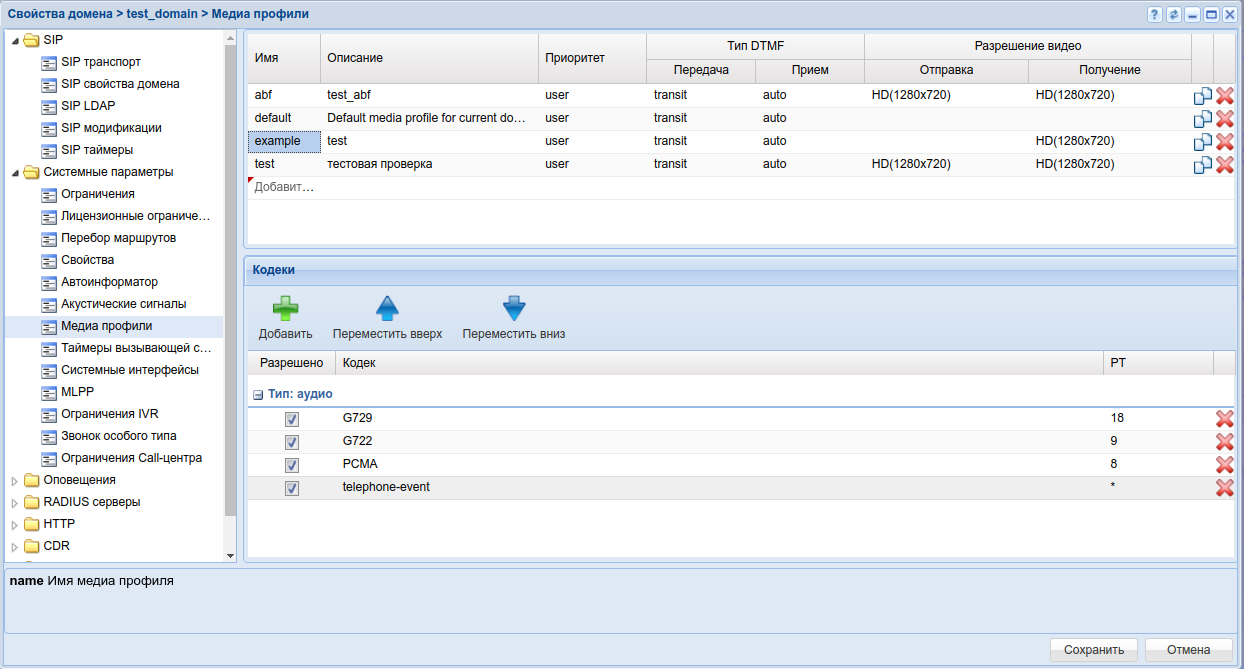Click the Добавить new profile row field
Viewport: 1244px width, 669px height.
pos(285,187)
